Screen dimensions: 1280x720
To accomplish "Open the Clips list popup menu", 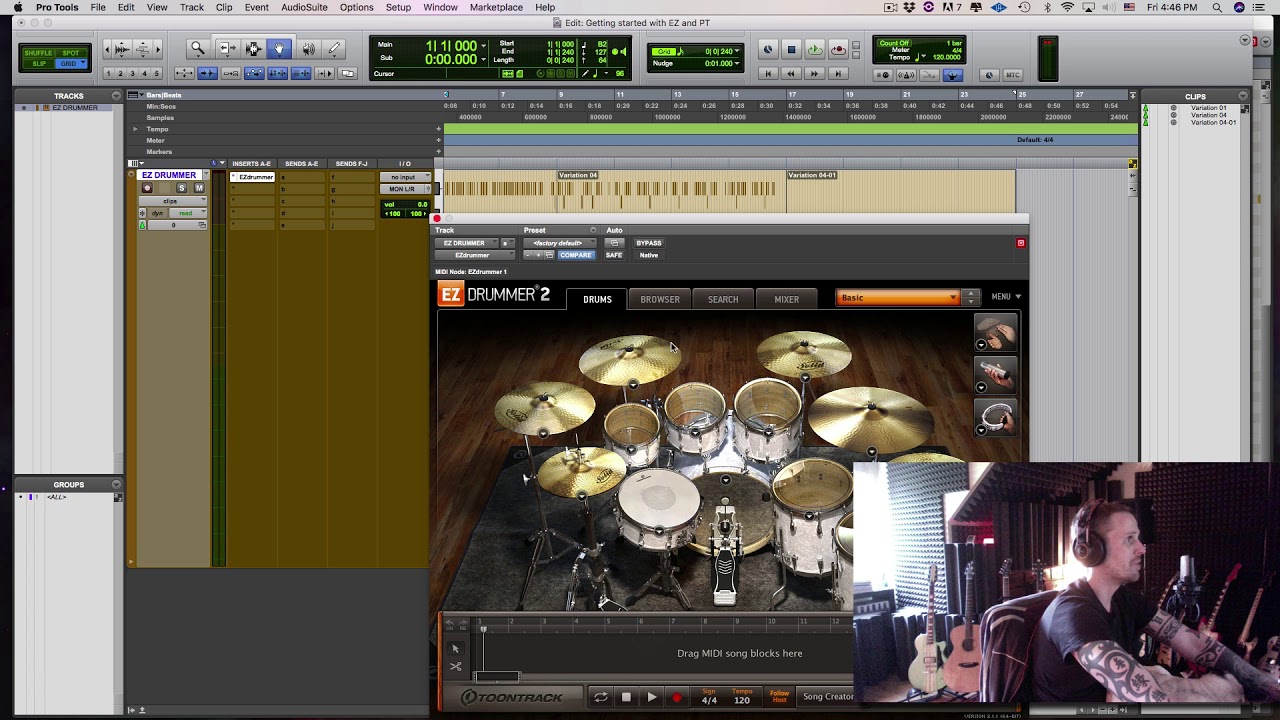I will click(1243, 96).
